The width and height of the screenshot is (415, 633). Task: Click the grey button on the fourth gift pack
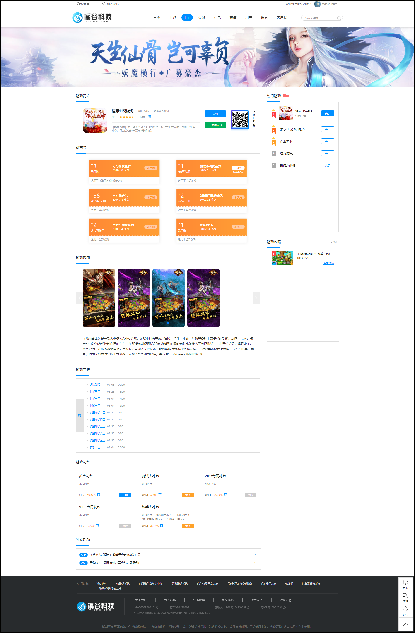tap(125, 526)
